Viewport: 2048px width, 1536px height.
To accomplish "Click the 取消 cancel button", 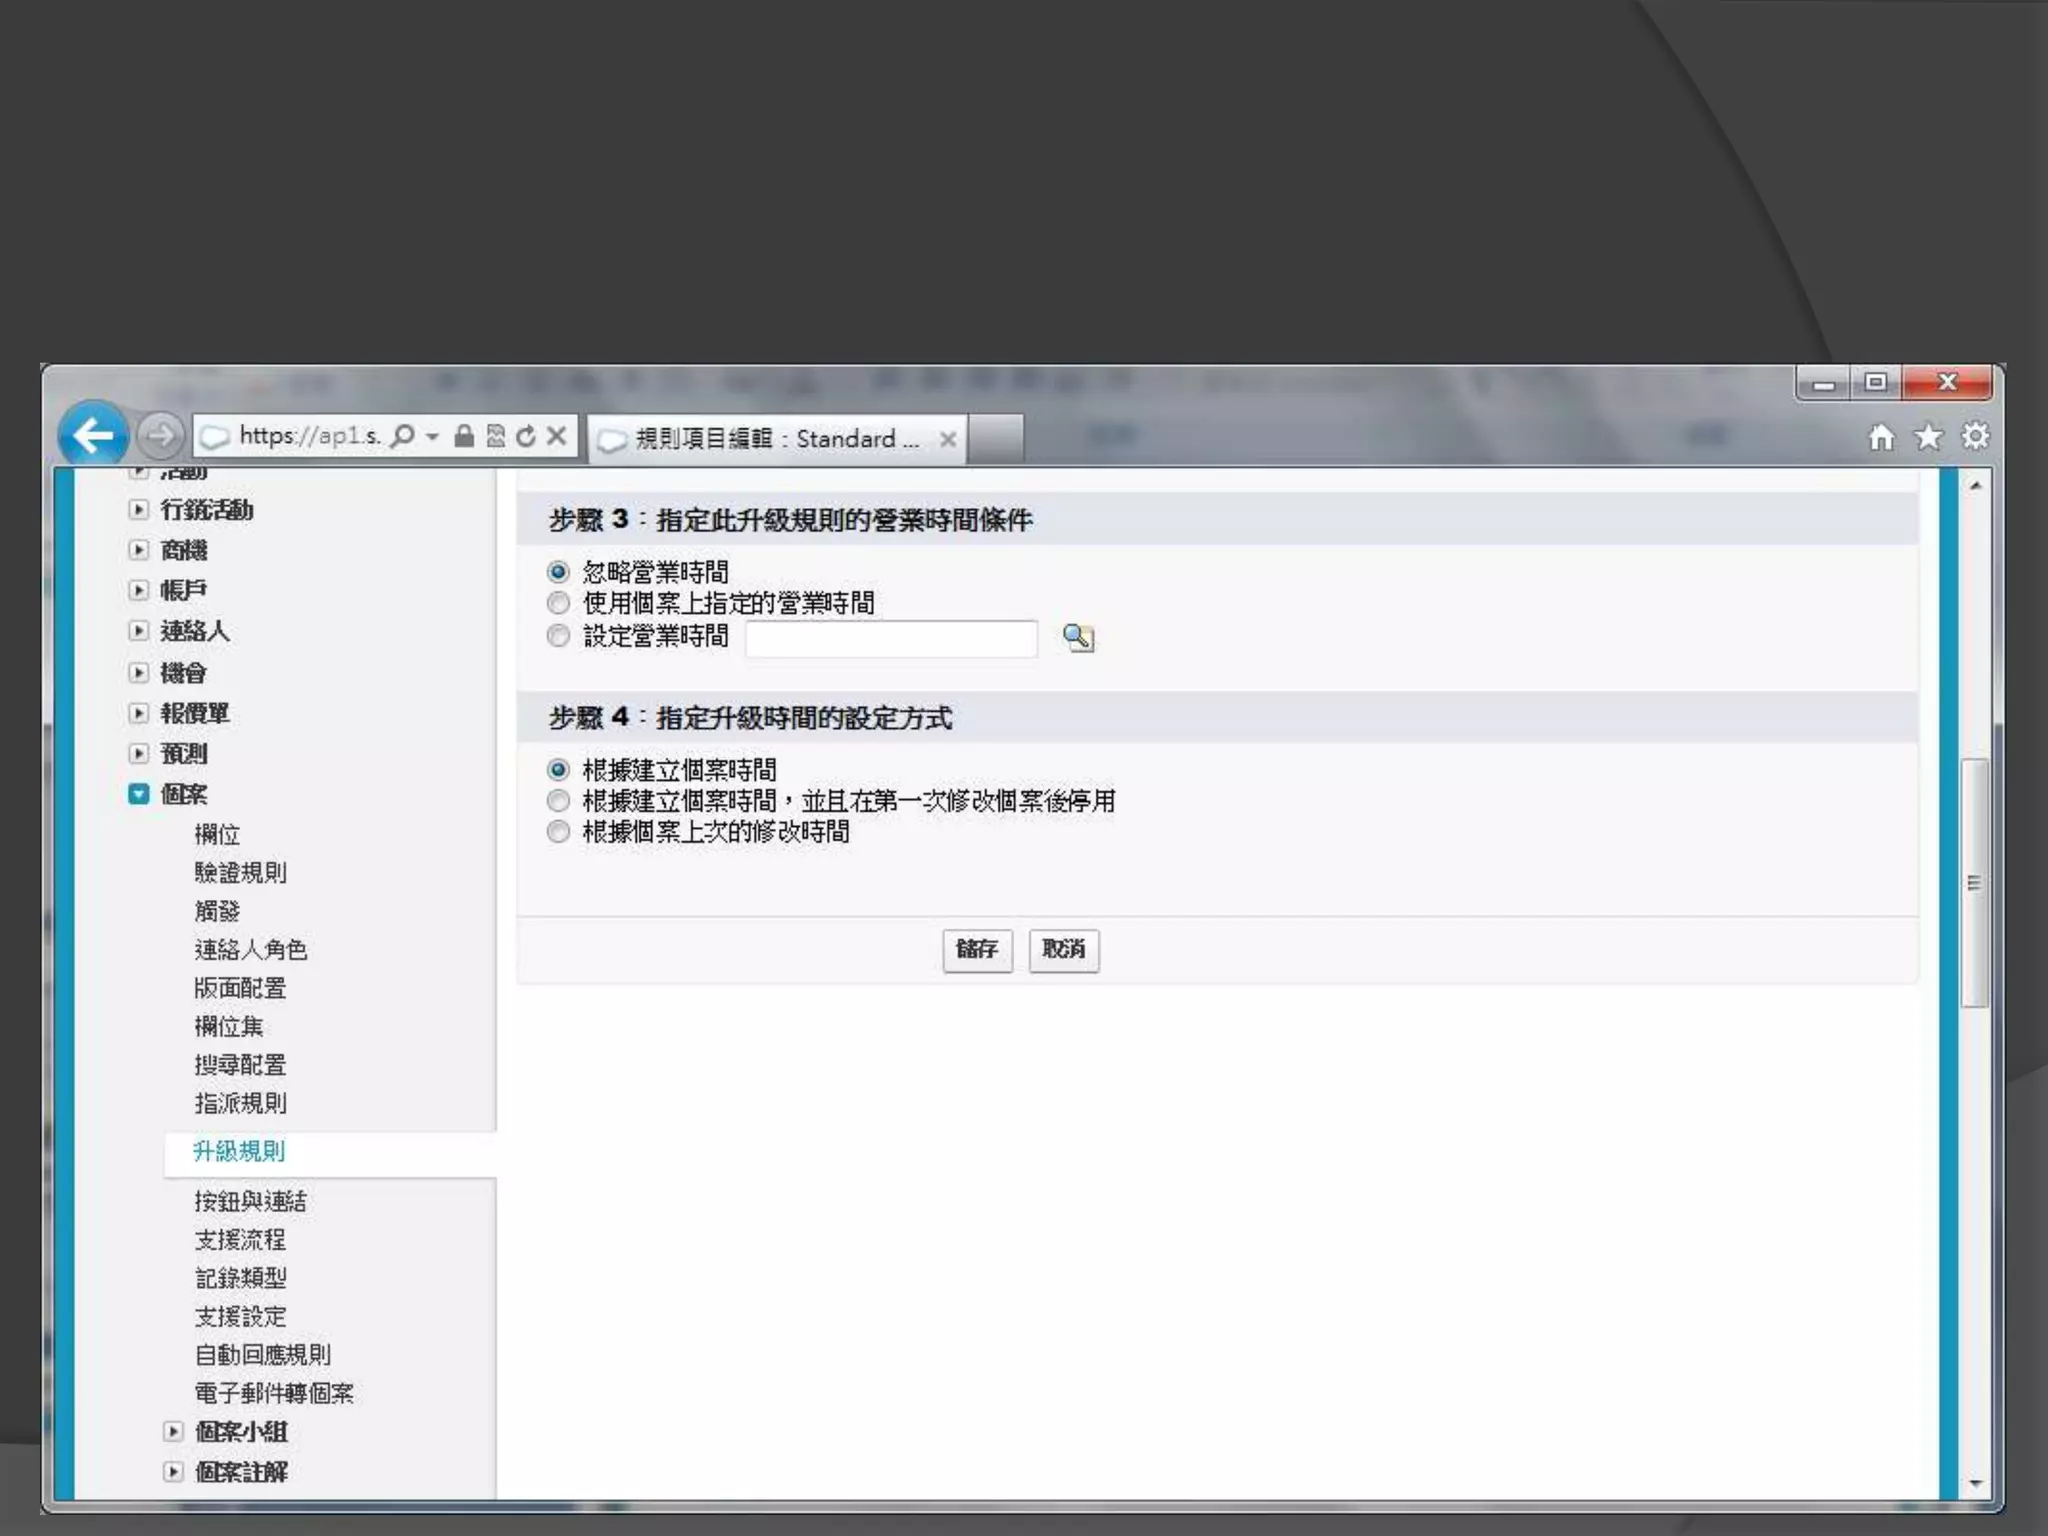I will click(1063, 949).
